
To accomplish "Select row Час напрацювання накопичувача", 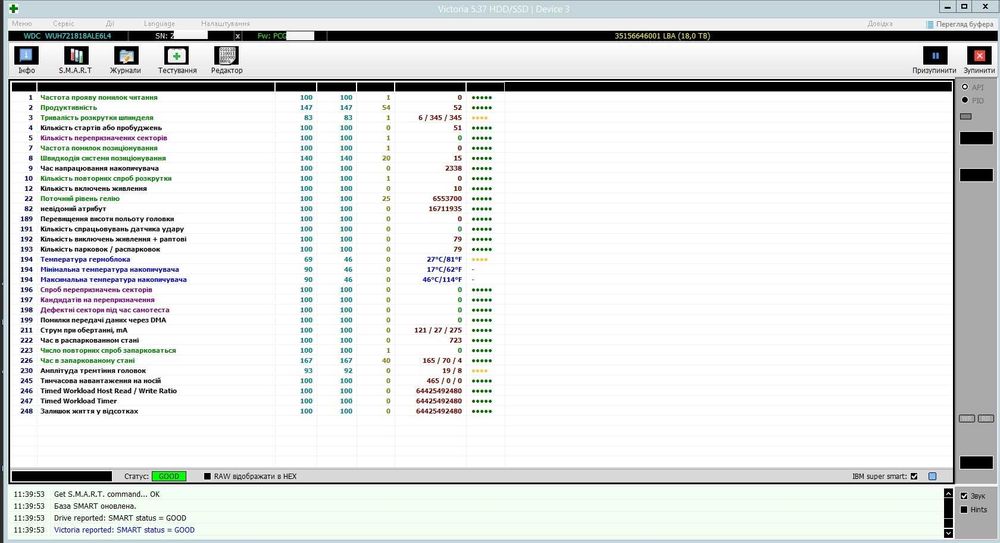I will click(482, 168).
